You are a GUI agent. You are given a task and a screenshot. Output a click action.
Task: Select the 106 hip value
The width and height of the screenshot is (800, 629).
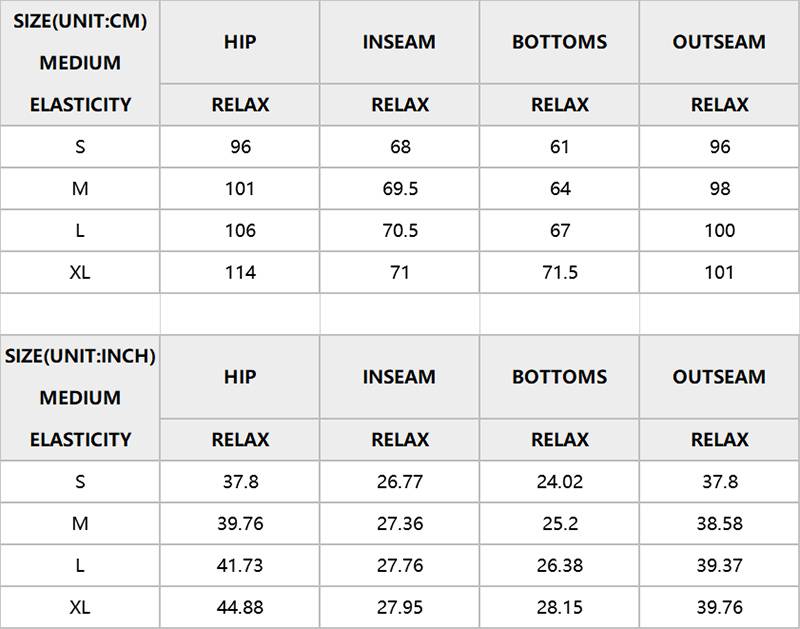(240, 231)
